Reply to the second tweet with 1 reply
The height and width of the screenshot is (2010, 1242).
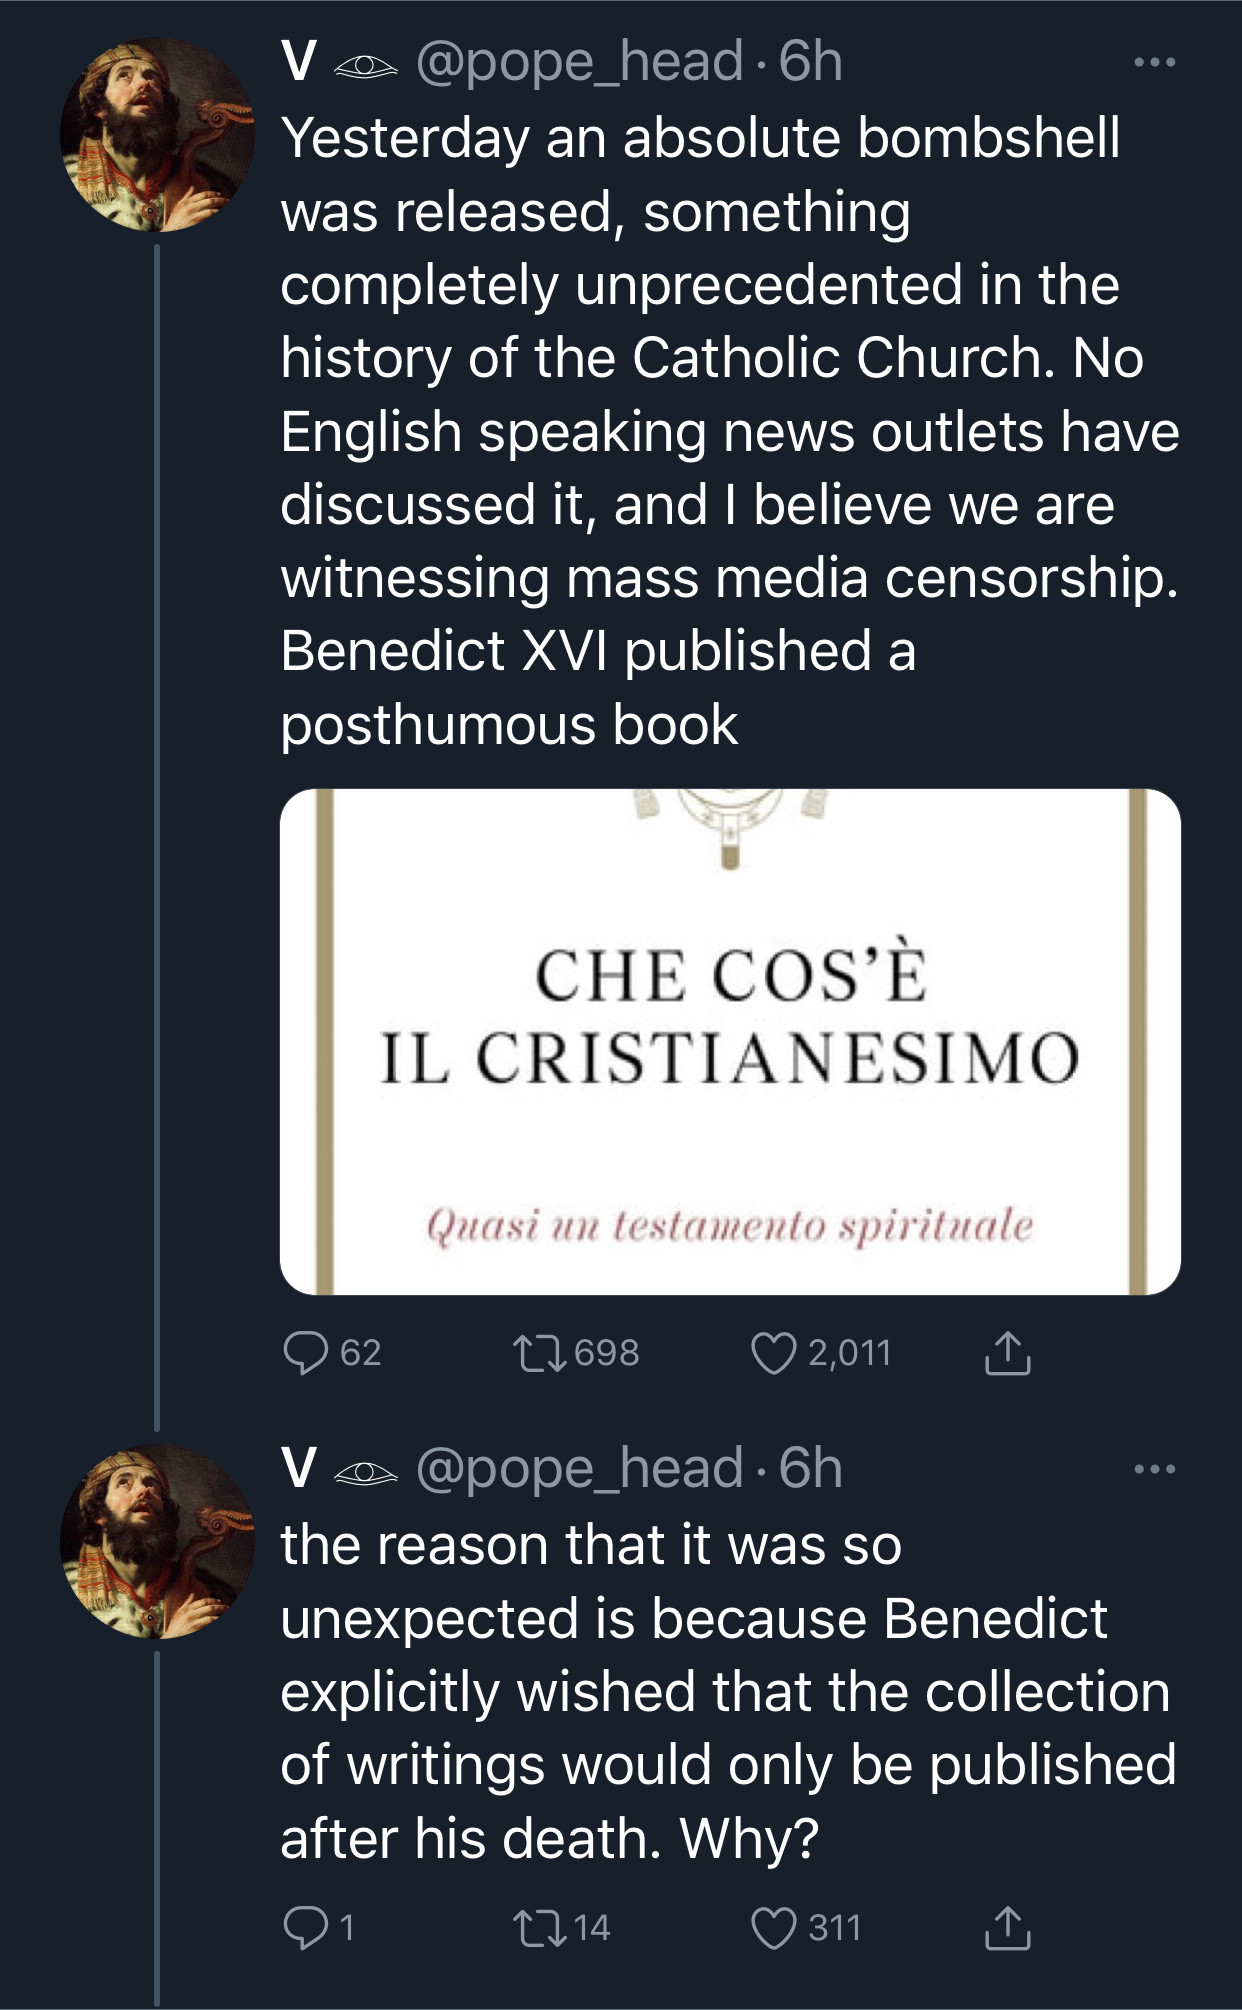coord(306,1927)
